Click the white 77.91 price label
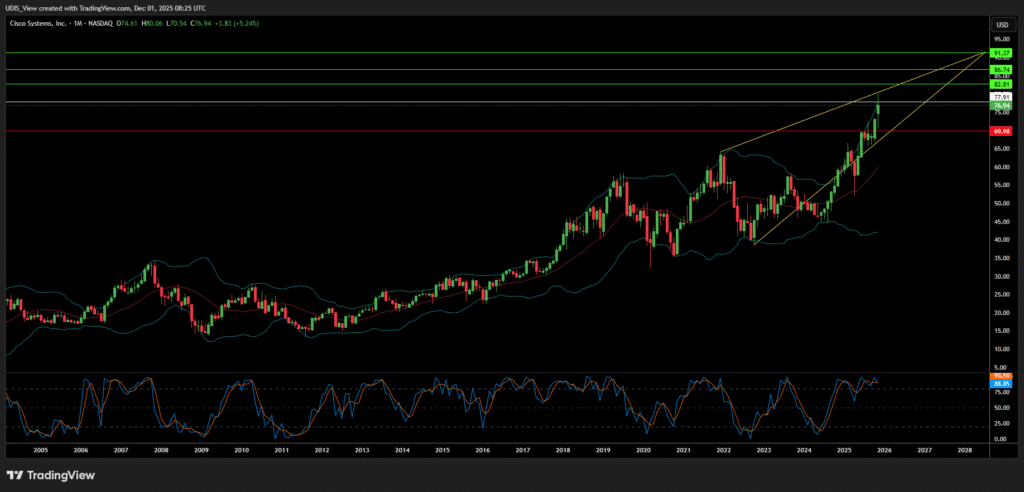The height and width of the screenshot is (492, 1024). pos(1001,97)
